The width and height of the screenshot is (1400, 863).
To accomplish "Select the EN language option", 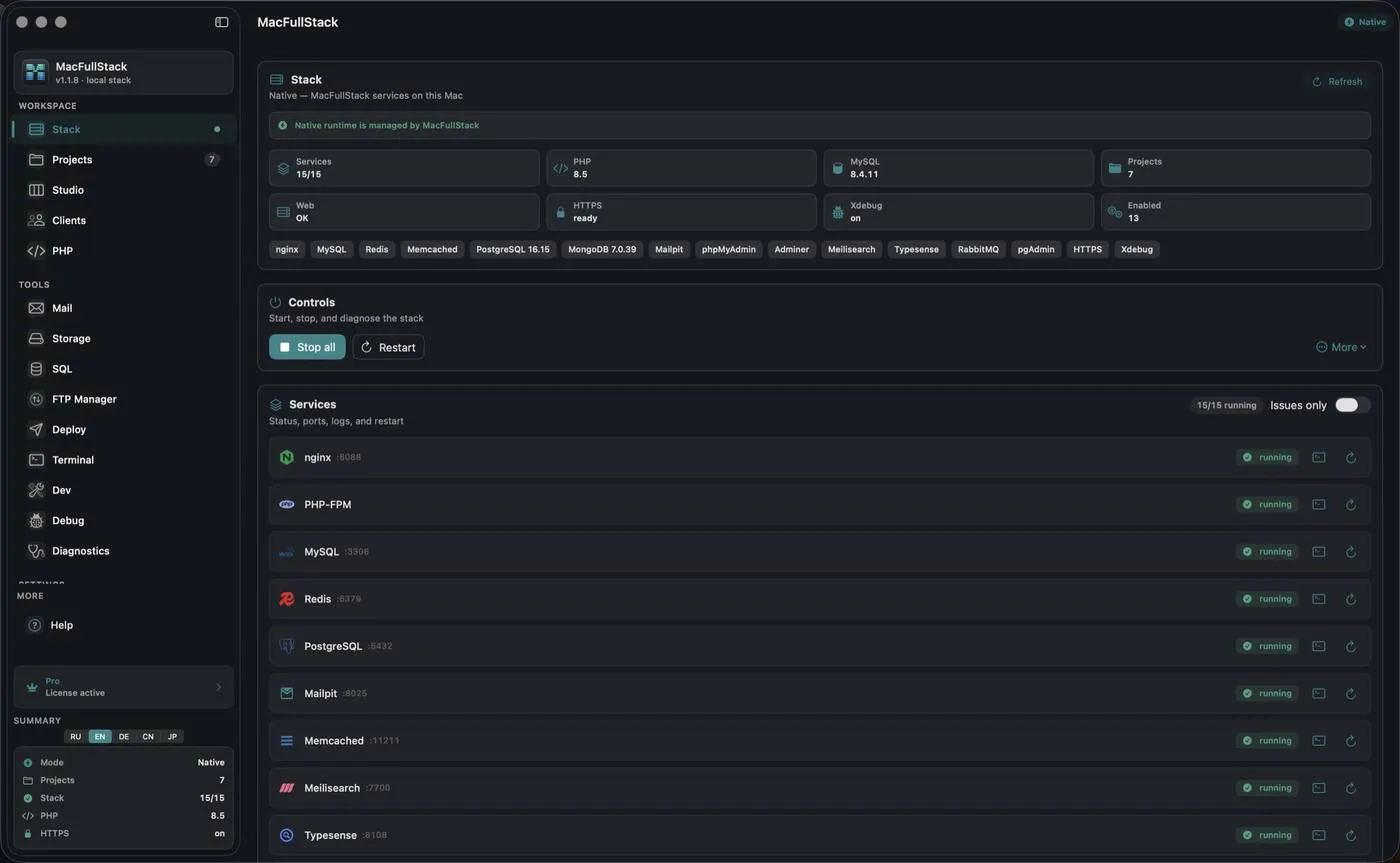I will pyautogui.click(x=100, y=737).
